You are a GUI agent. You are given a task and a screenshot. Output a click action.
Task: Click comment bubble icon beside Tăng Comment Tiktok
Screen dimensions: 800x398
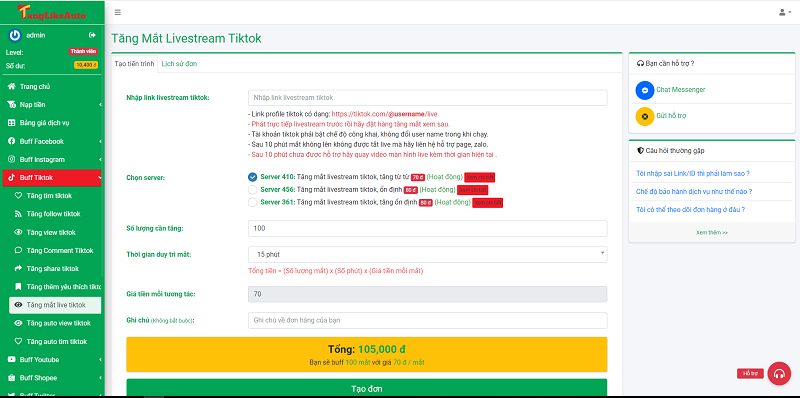(18, 251)
